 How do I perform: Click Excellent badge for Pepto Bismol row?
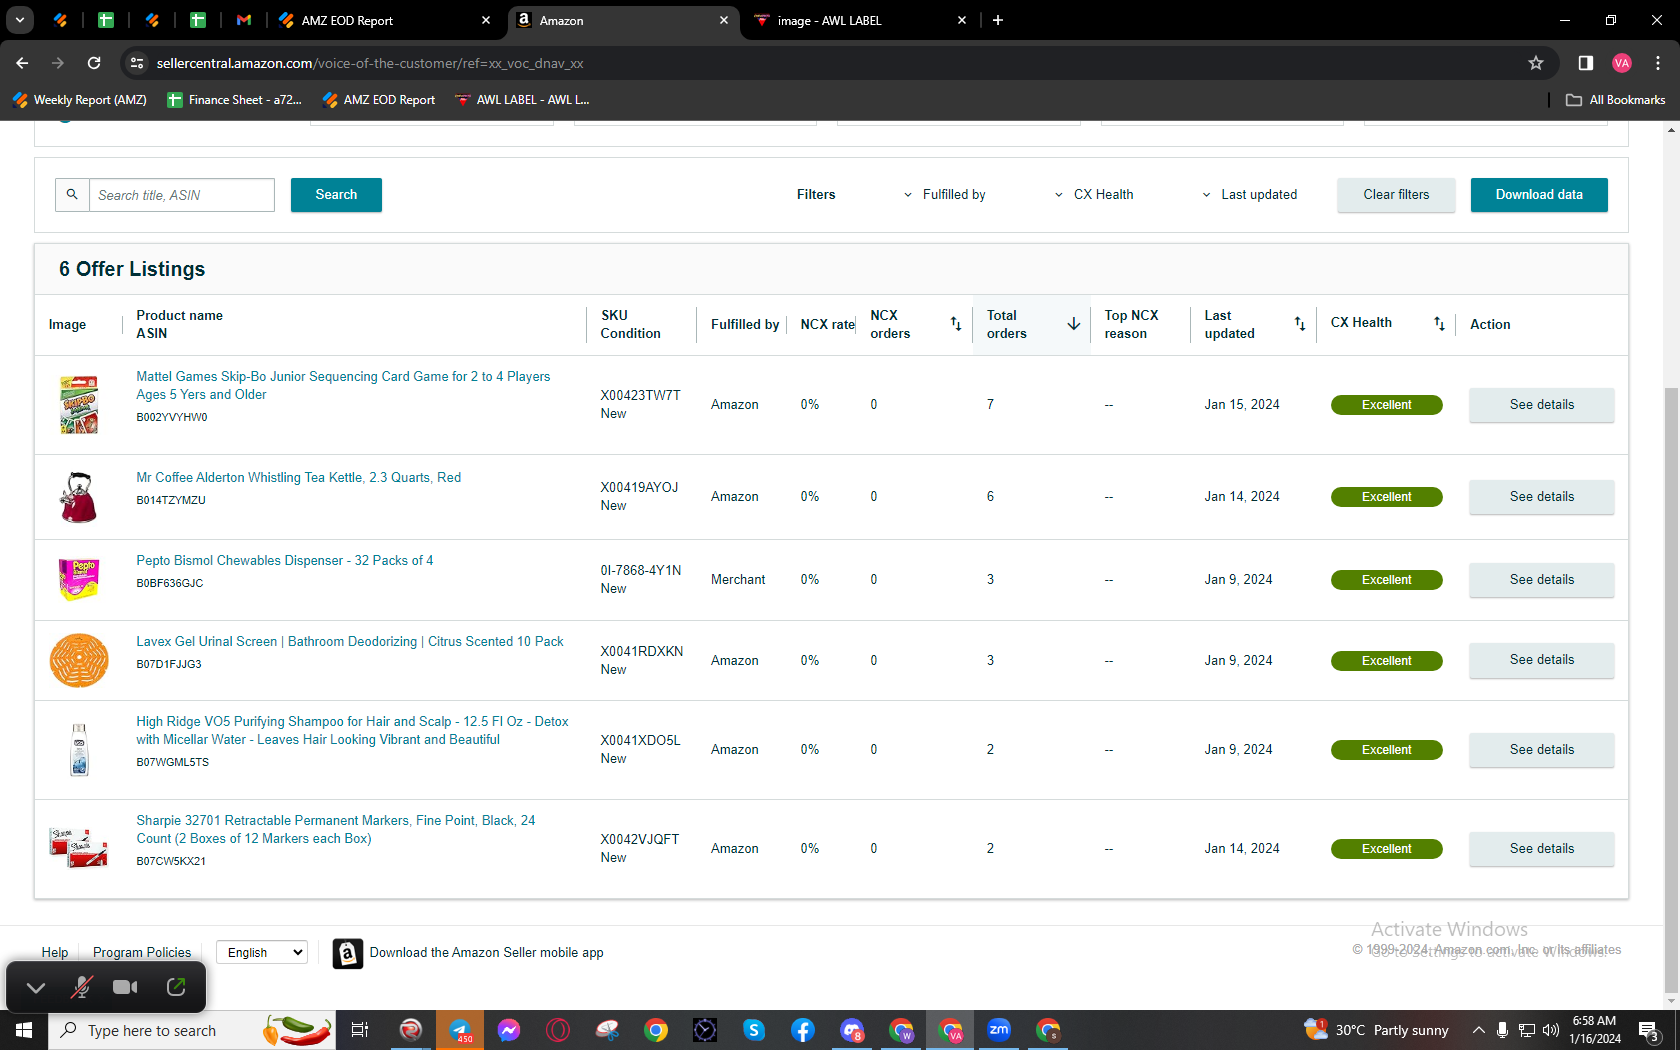(x=1386, y=580)
